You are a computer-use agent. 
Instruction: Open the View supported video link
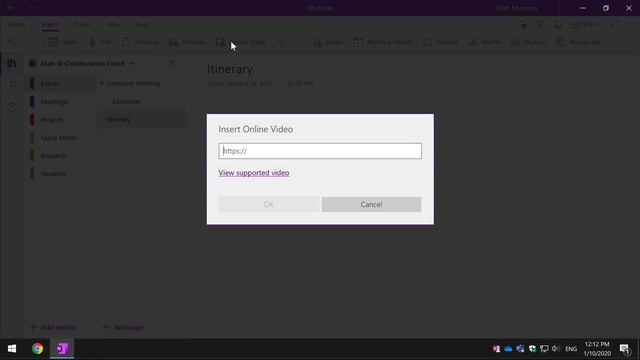click(x=254, y=173)
